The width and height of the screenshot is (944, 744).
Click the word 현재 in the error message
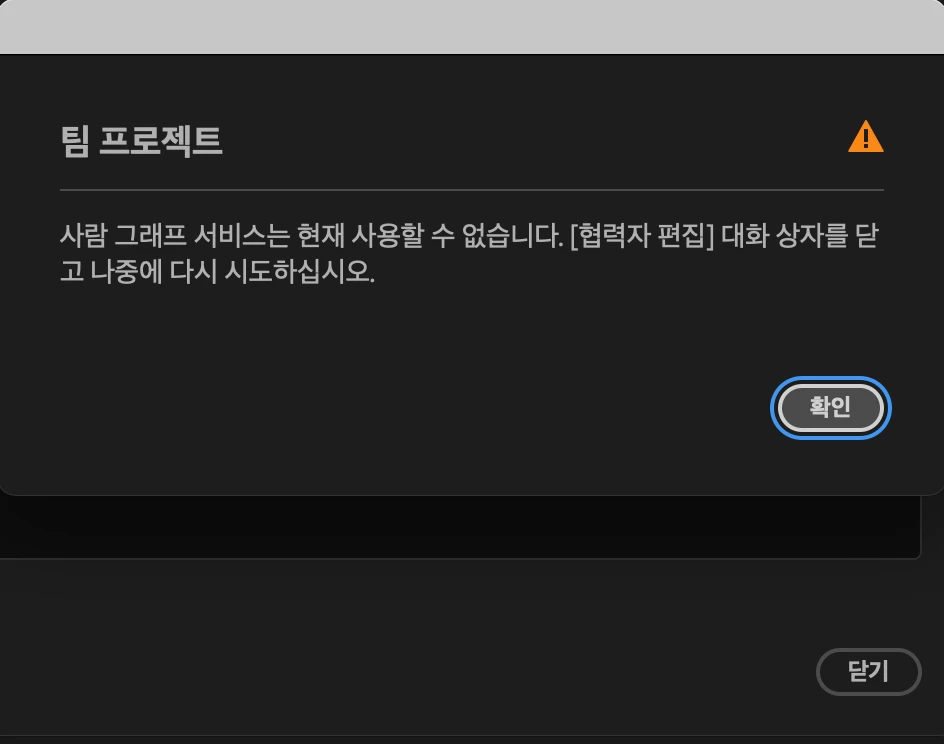tap(321, 235)
